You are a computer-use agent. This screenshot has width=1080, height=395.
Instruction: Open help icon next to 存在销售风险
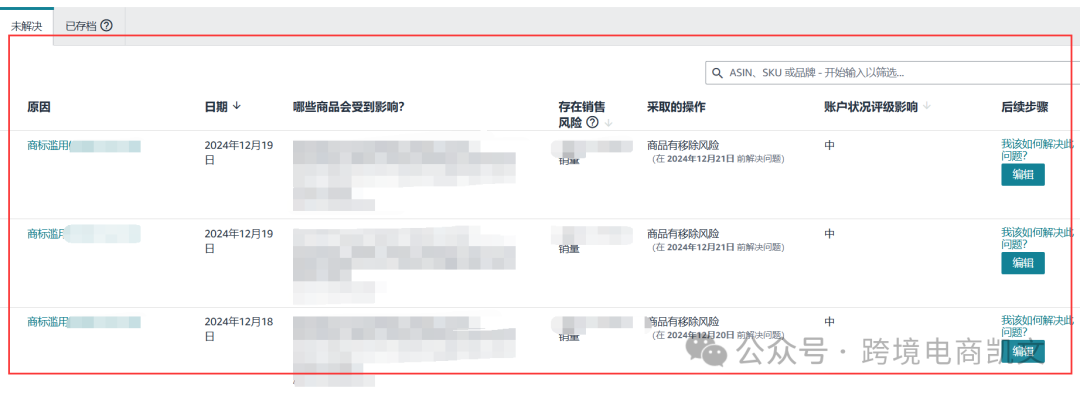click(x=592, y=123)
